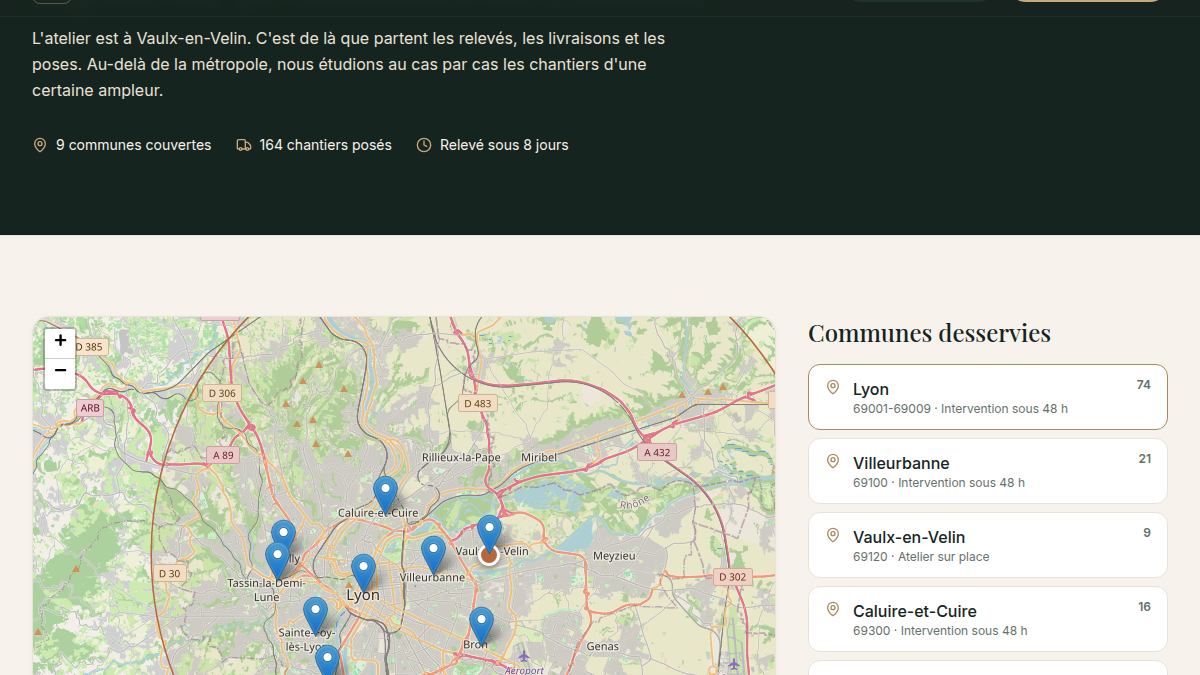Screen dimensions: 1200x675
Task: Click the truck icon by chantiers posés
Action: click(244, 145)
